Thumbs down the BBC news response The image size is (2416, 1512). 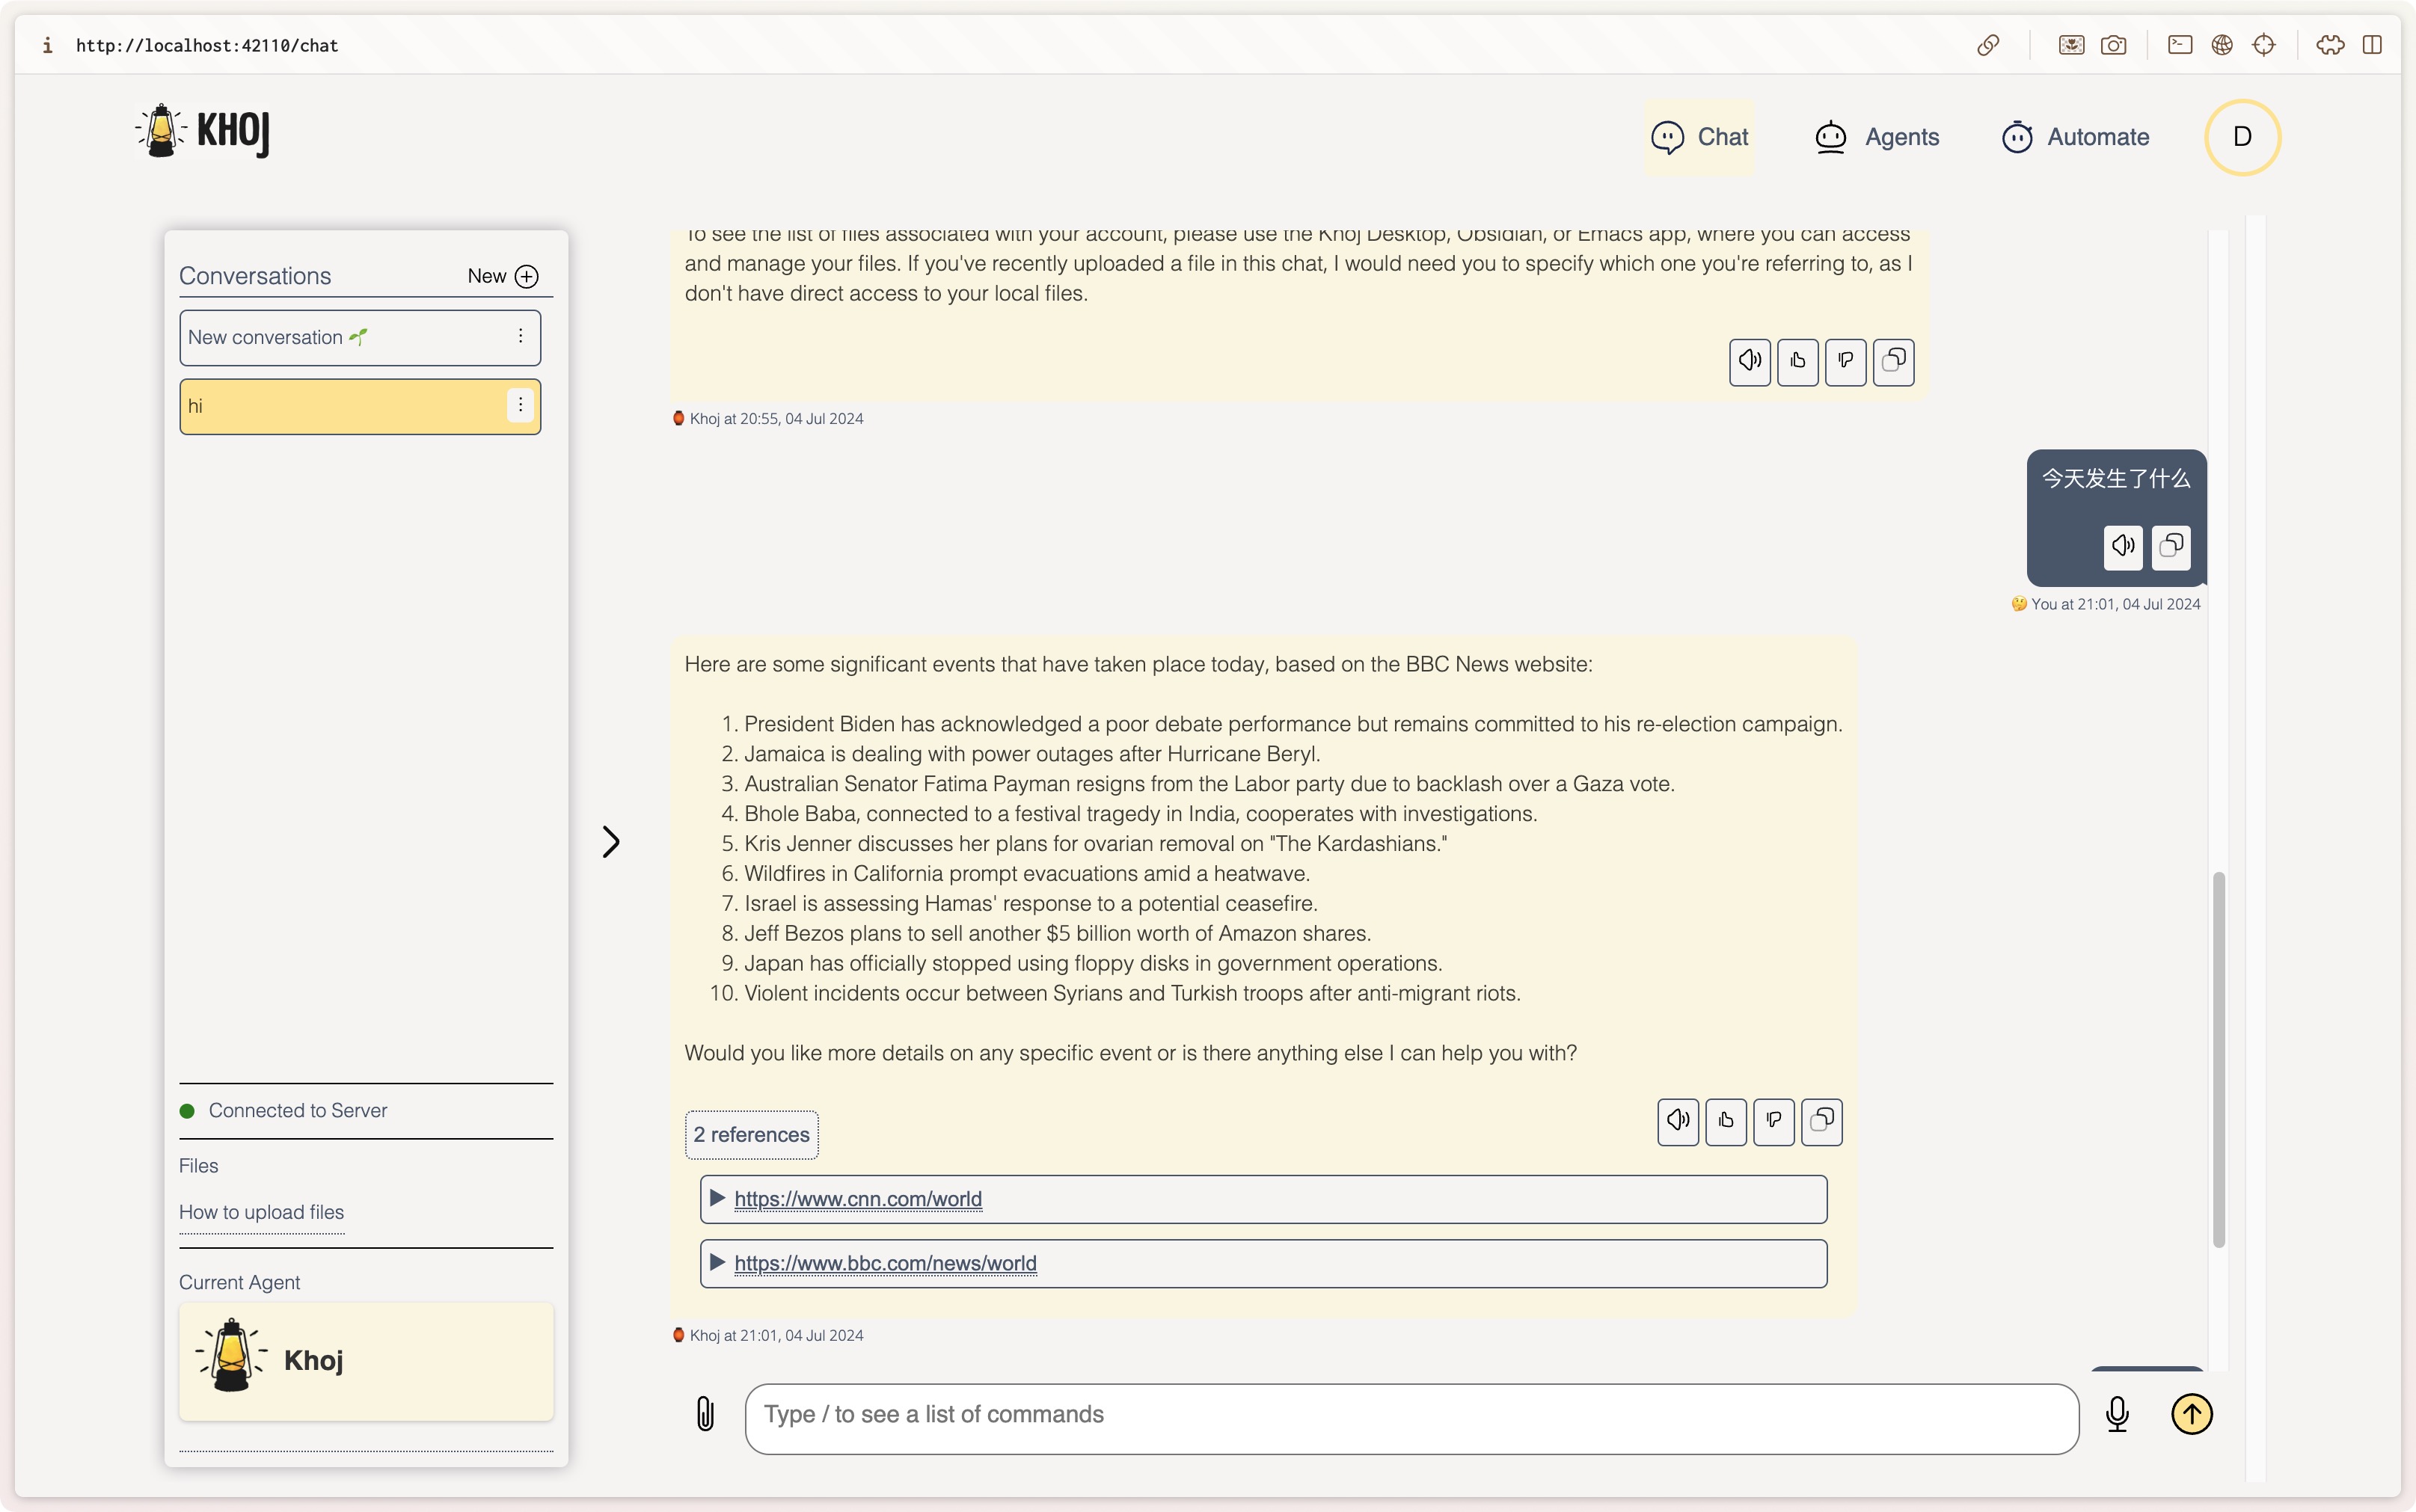click(x=1773, y=1121)
